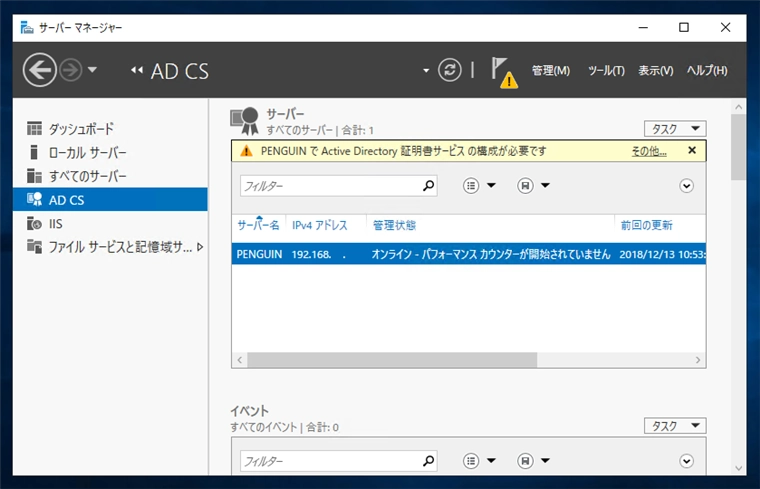Open the イベント section タスク dropdown
Screen dimensions: 760x489
(675, 426)
